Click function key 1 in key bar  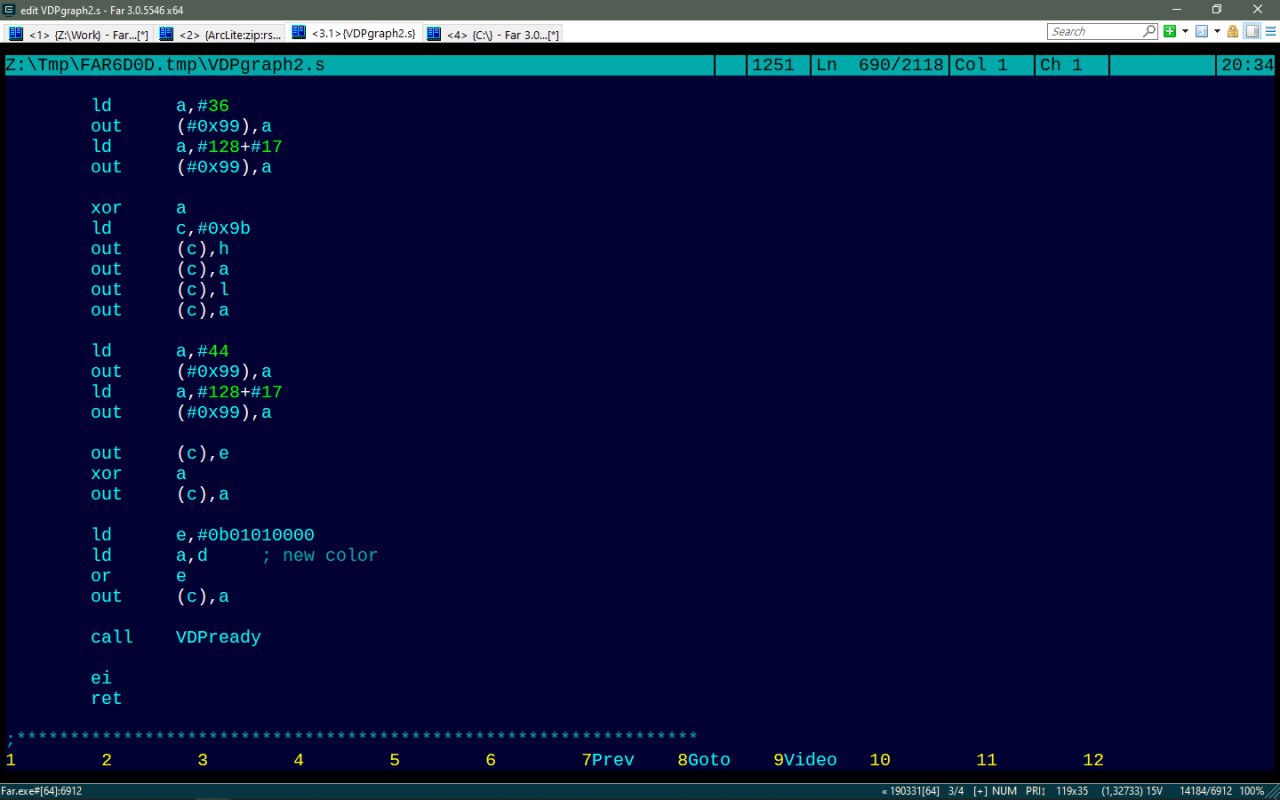coord(10,760)
